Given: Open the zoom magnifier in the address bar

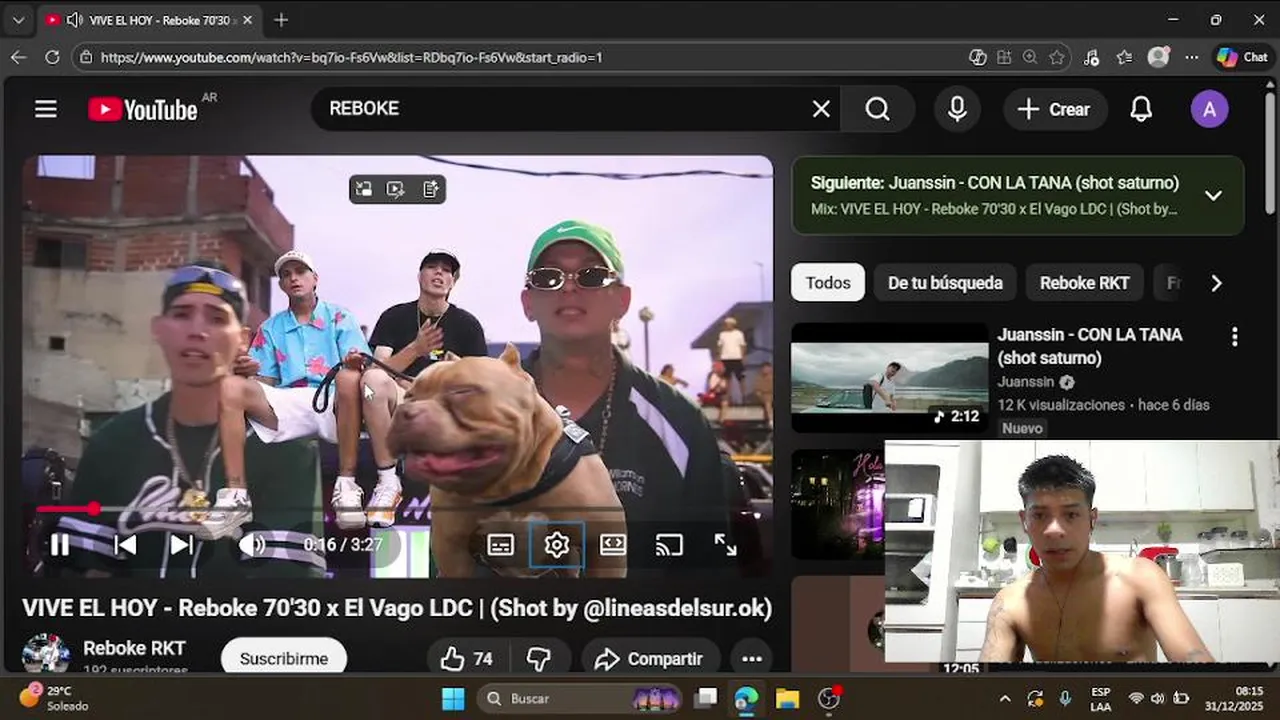Looking at the screenshot, I should pos(1030,57).
